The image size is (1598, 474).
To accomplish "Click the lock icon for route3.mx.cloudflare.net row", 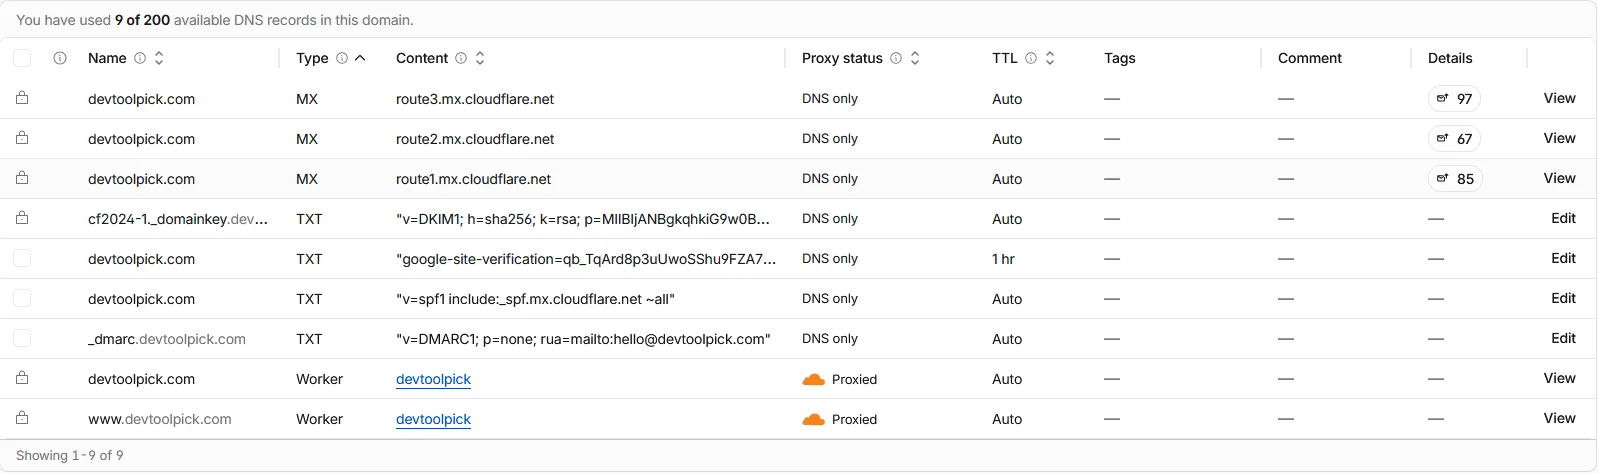I will pos(22,98).
